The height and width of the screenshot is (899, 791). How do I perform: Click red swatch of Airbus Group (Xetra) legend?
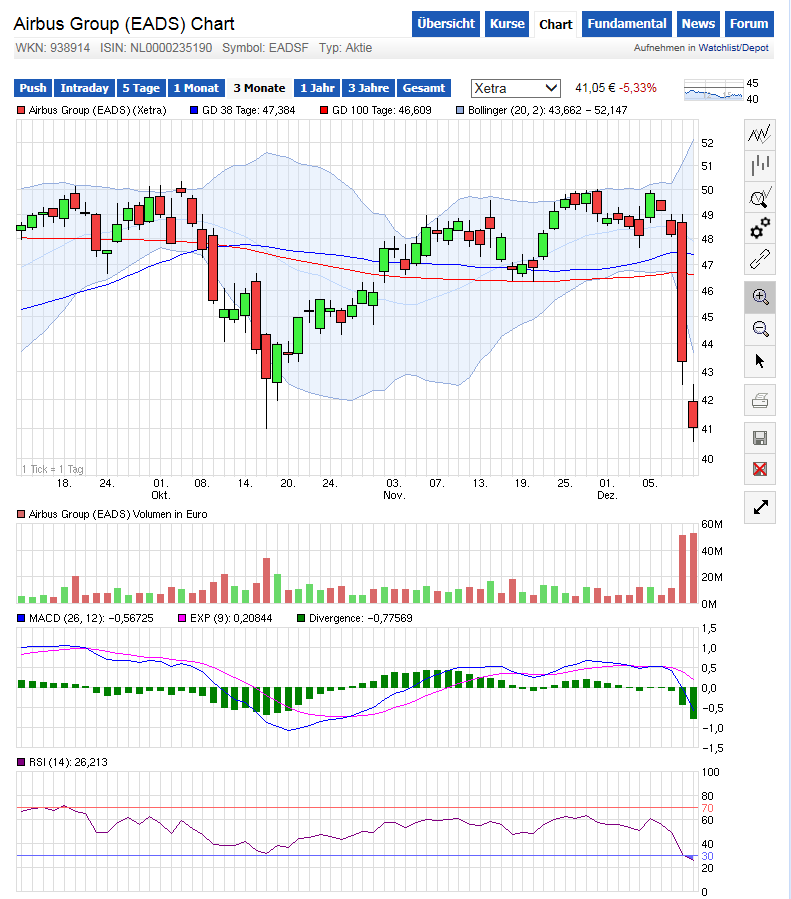pos(21,110)
